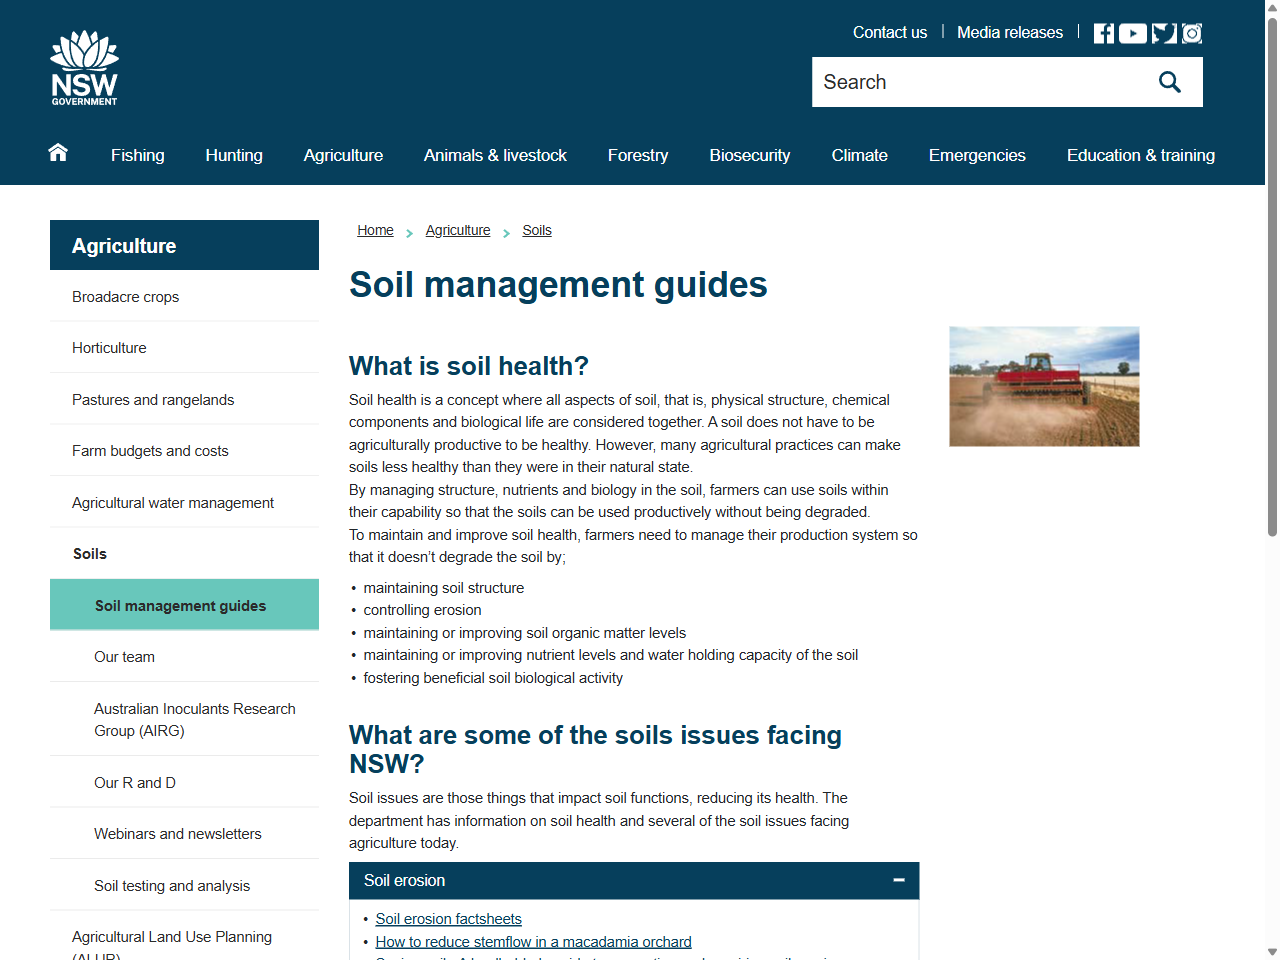Screen dimensions: 1280x960
Task: Open Media releases
Action: click(1010, 32)
